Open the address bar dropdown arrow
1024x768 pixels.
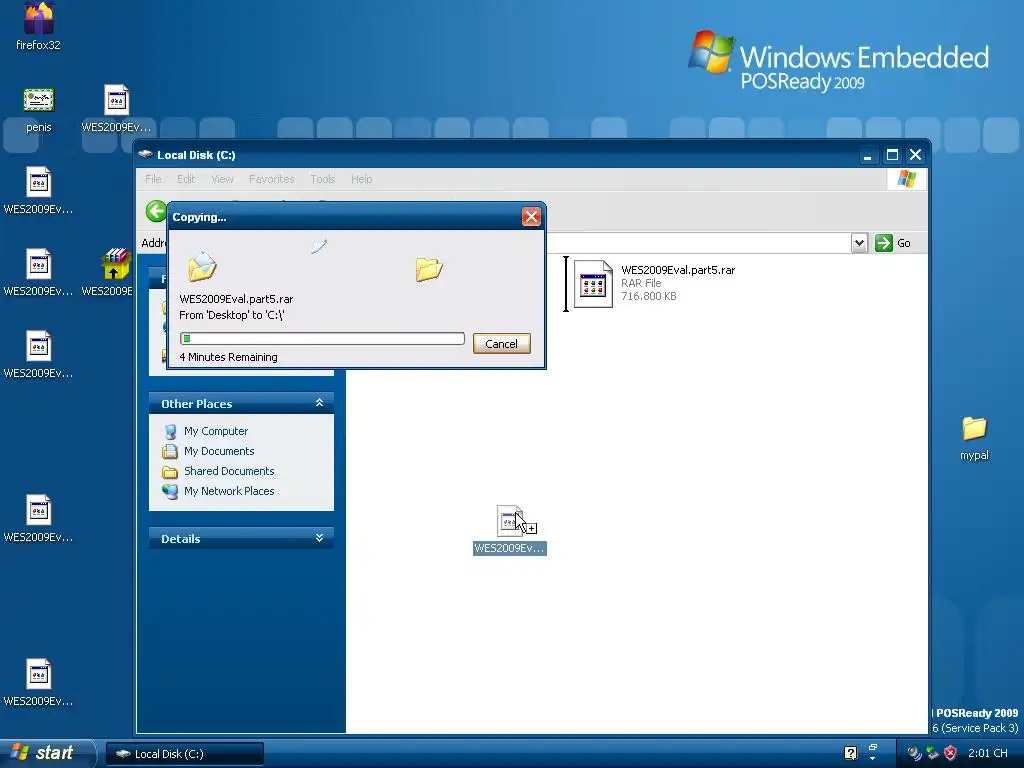(x=859, y=243)
